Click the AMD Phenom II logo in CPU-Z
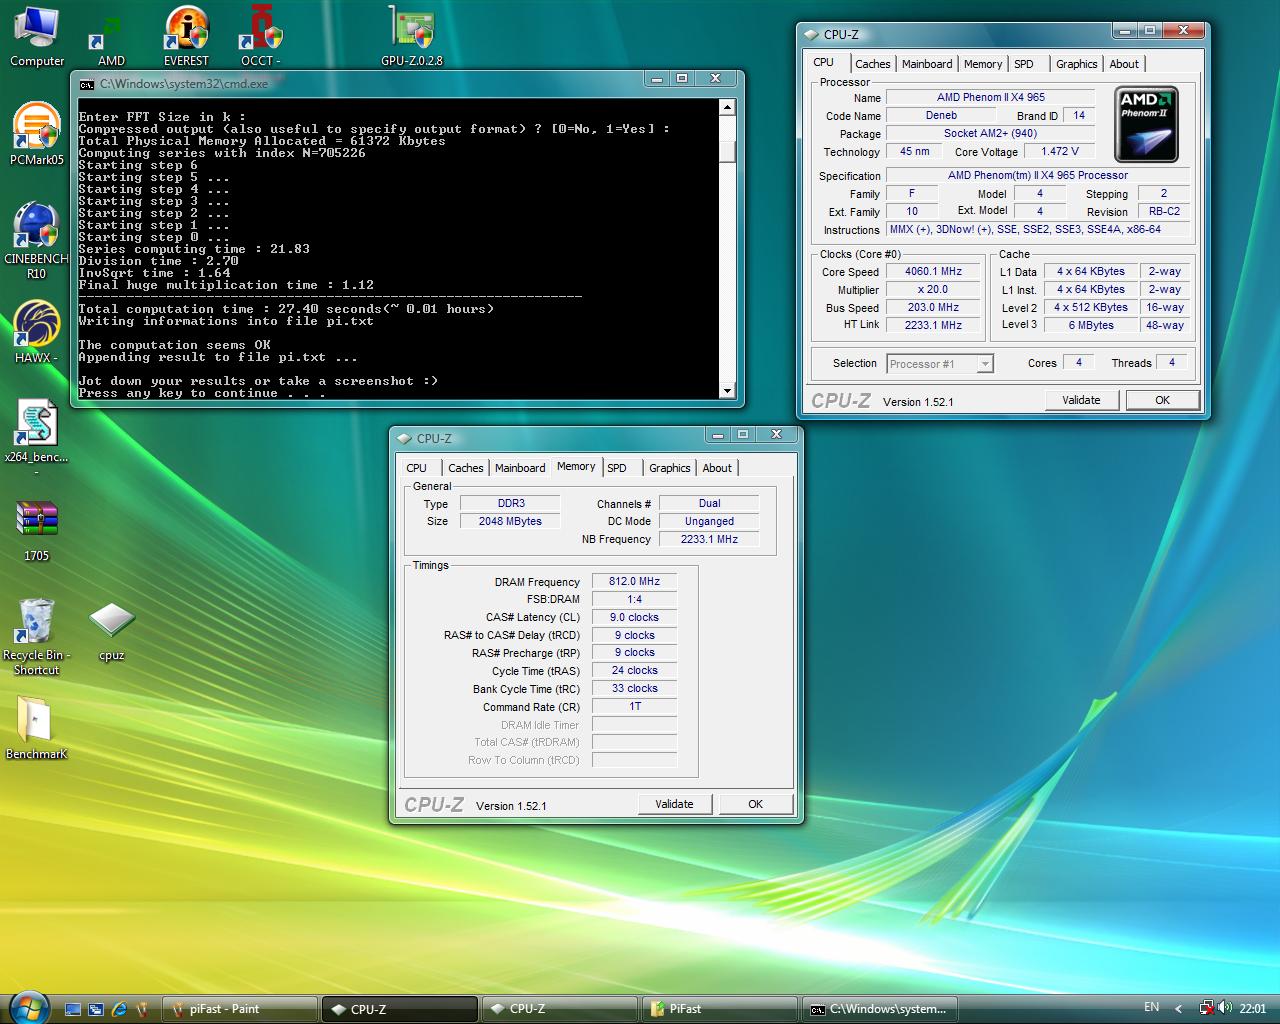The width and height of the screenshot is (1280, 1024). [1147, 124]
